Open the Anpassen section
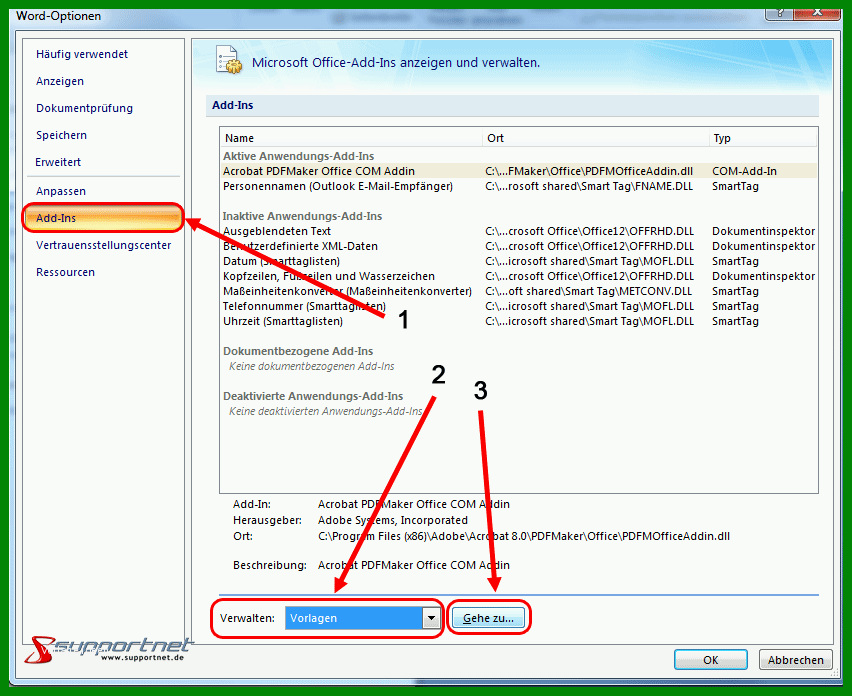This screenshot has width=852, height=696. 61,191
